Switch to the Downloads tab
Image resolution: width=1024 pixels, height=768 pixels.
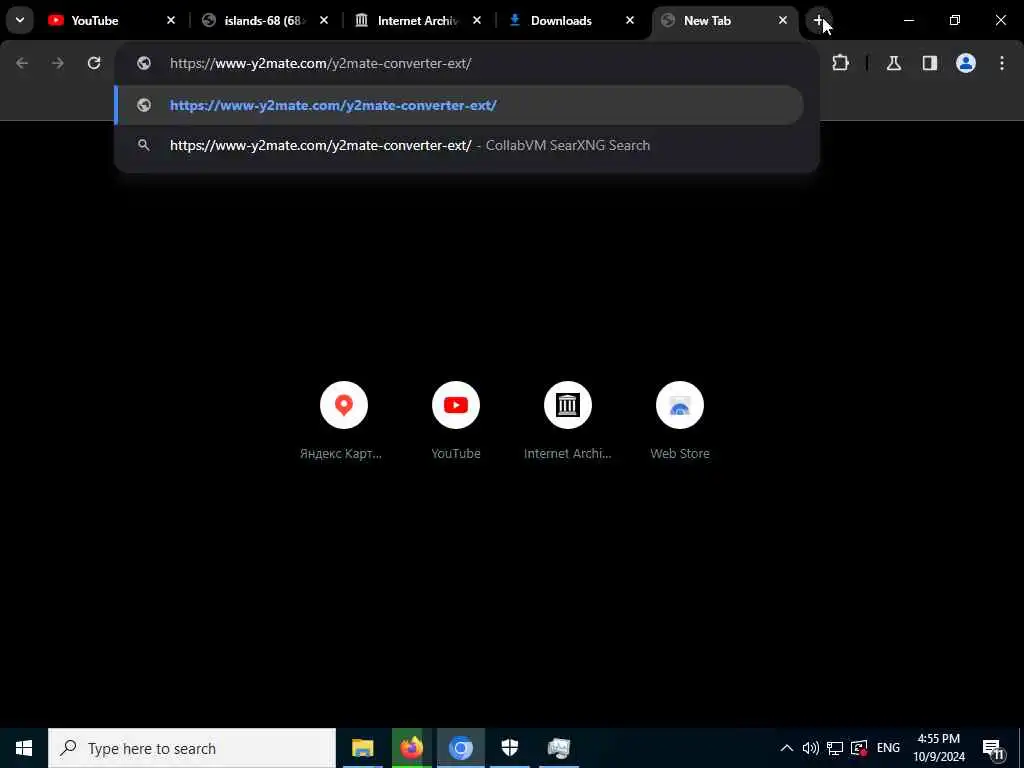coord(571,20)
